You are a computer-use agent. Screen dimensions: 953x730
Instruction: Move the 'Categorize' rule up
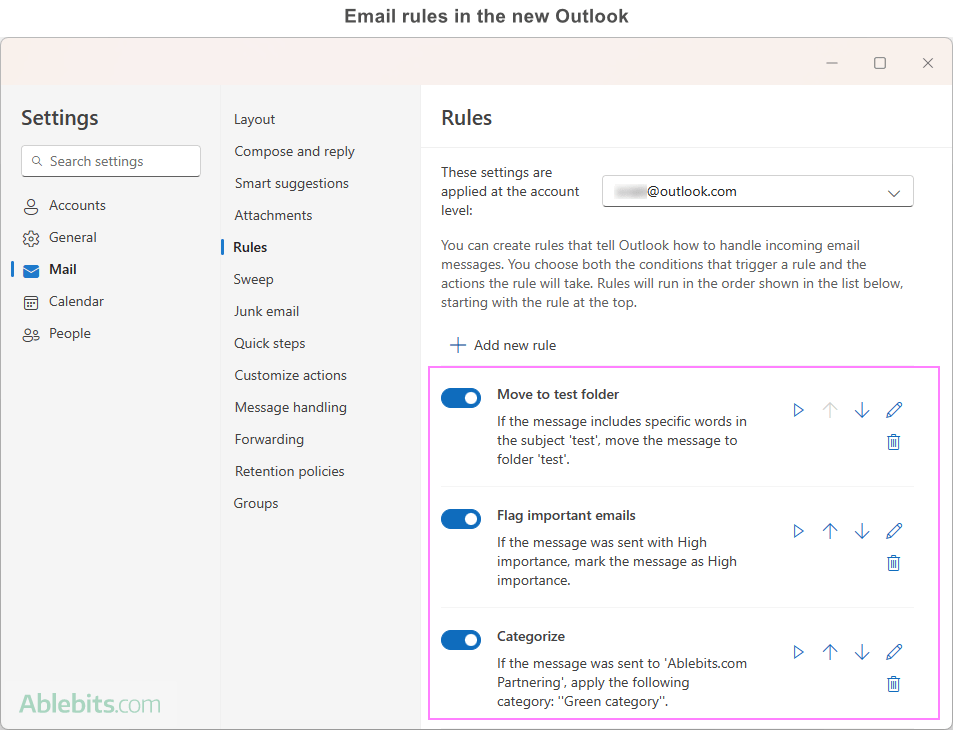coord(830,652)
